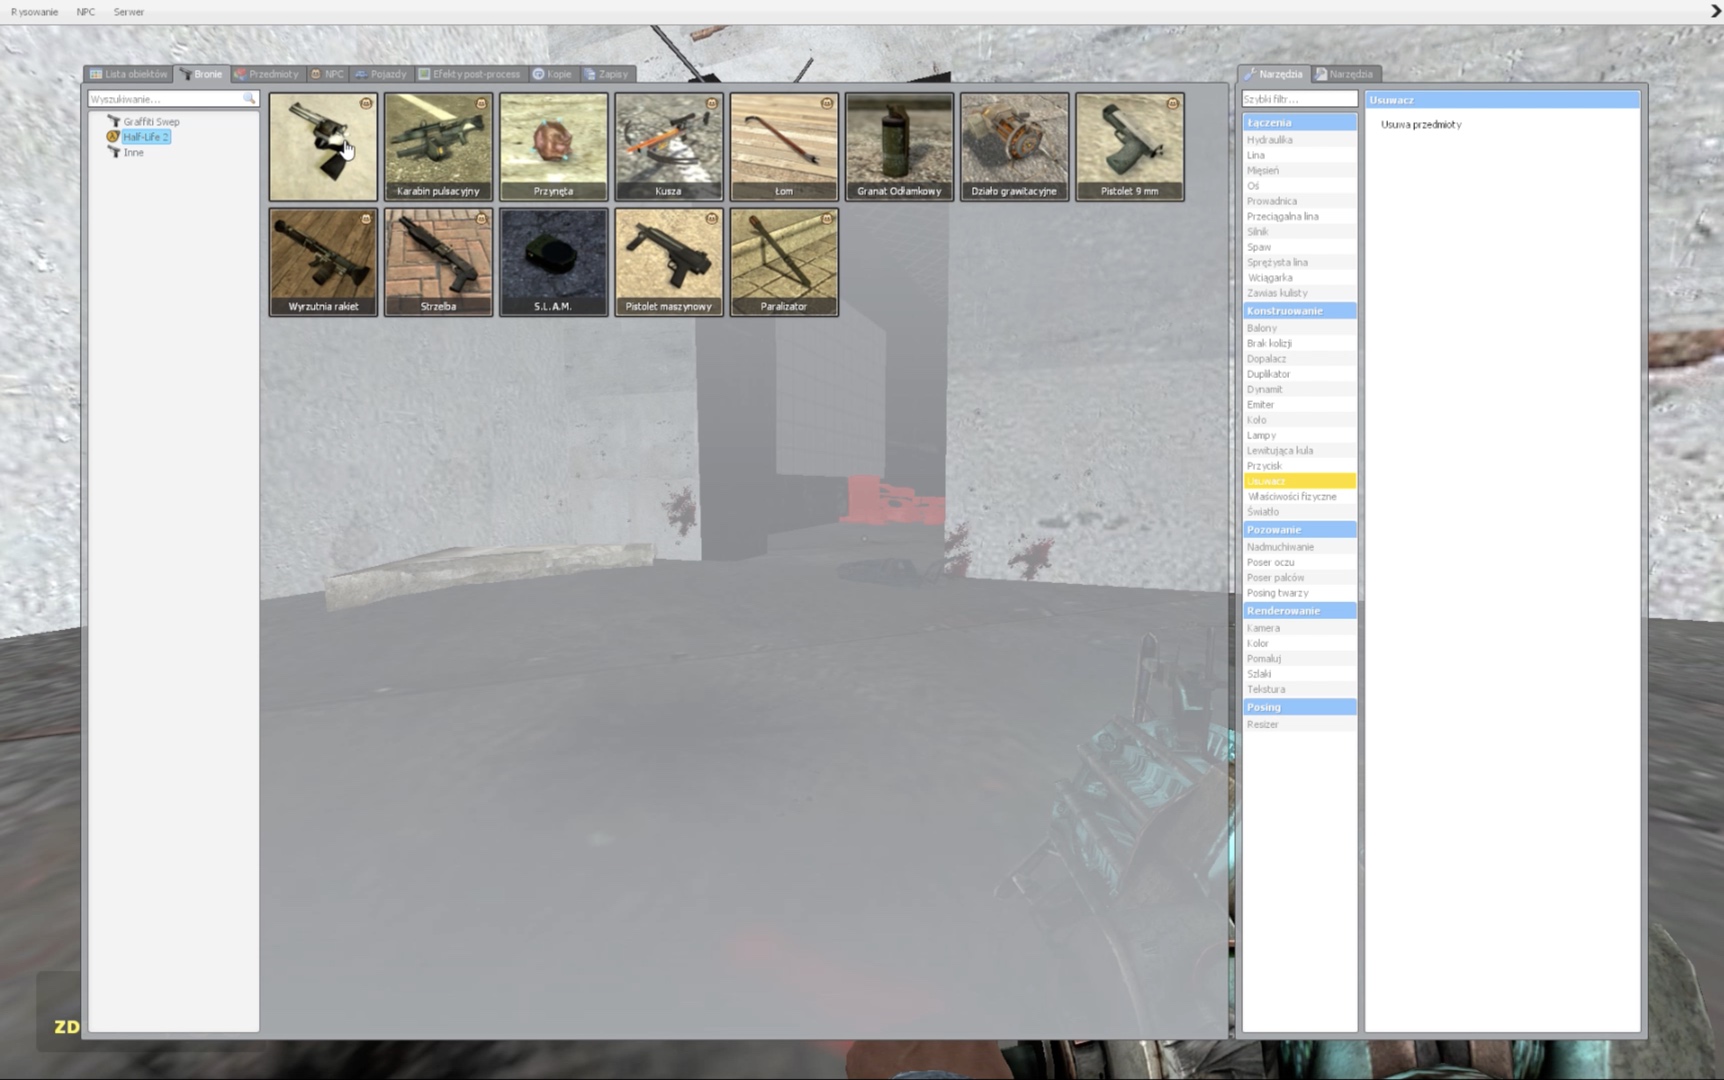Open the Efekty post-process tab
The image size is (1724, 1080).
coord(470,74)
